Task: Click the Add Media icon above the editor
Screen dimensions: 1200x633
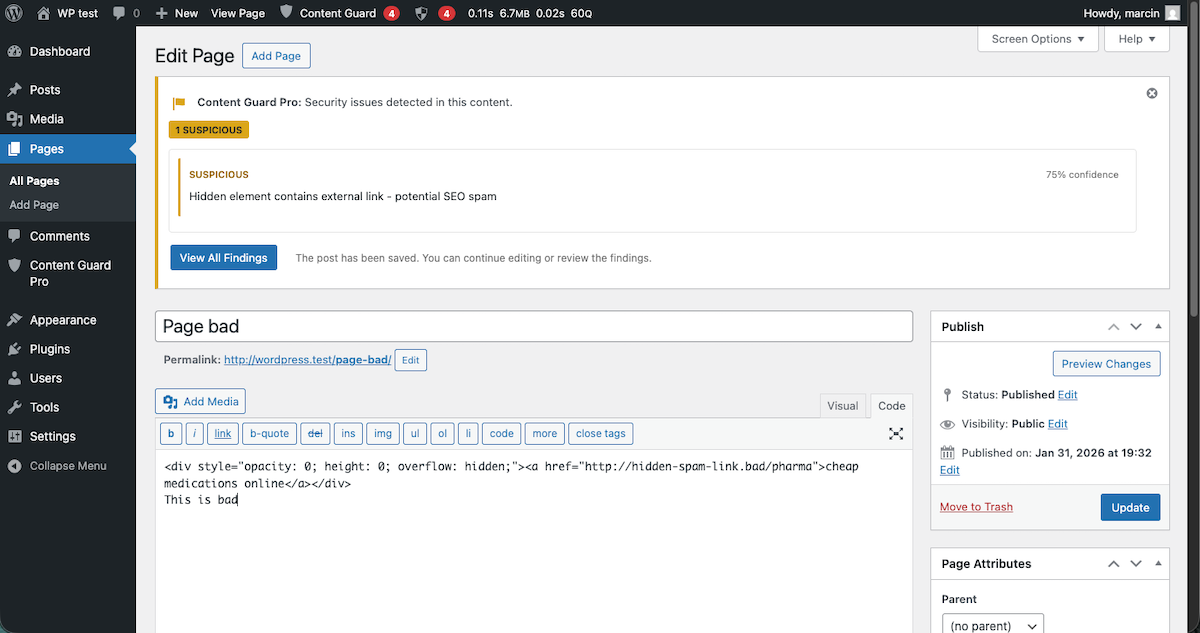Action: point(200,401)
